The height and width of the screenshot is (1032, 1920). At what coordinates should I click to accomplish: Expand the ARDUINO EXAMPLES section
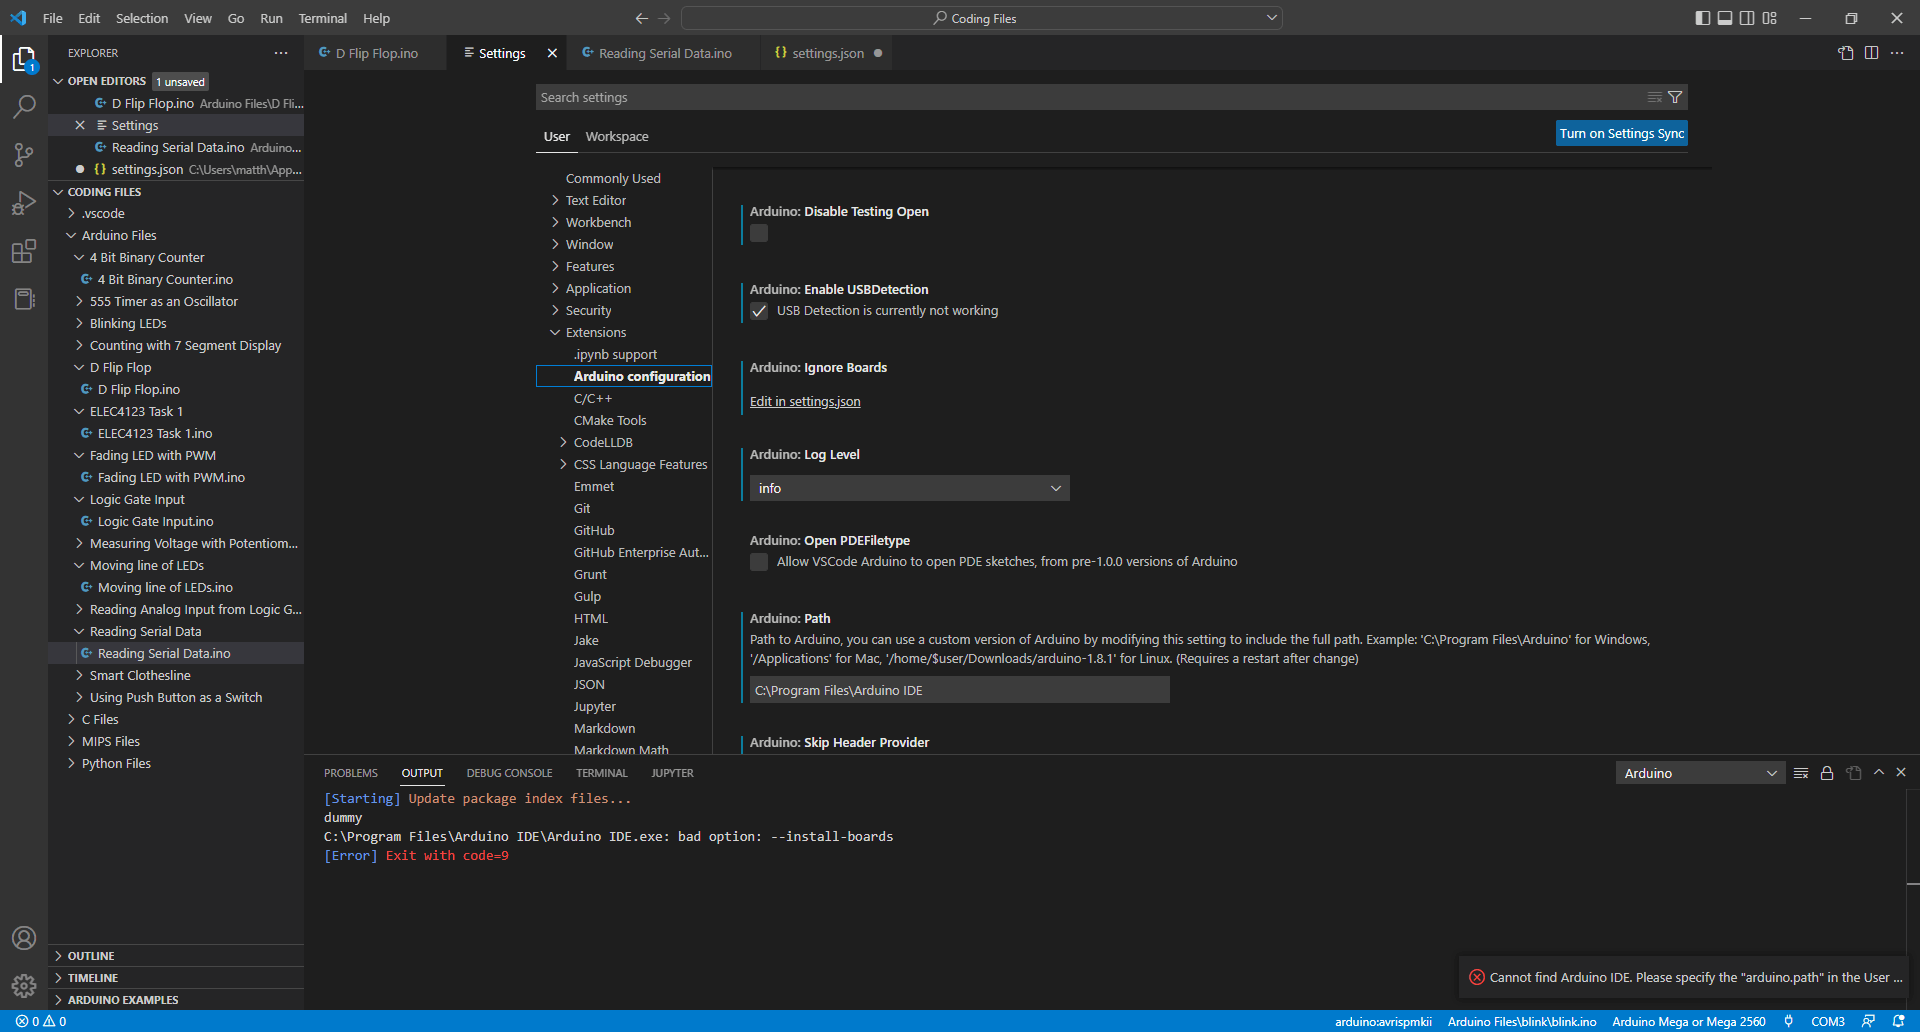pyautogui.click(x=123, y=1000)
